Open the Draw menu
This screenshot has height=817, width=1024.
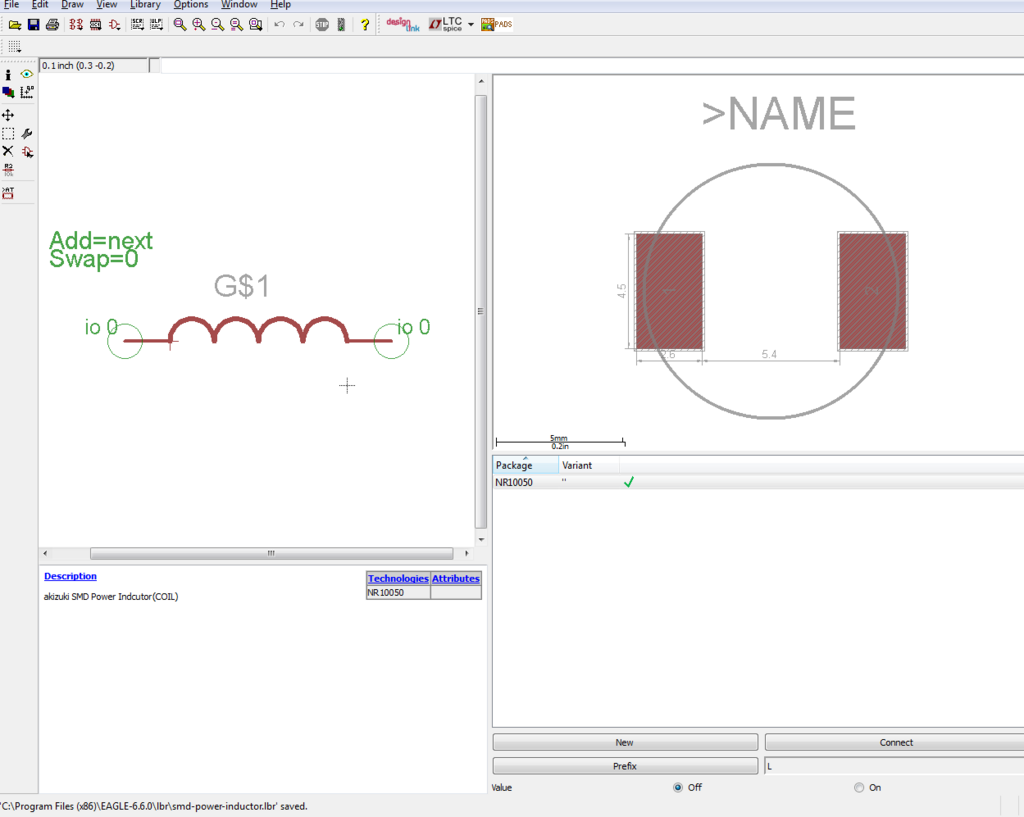tap(72, 5)
